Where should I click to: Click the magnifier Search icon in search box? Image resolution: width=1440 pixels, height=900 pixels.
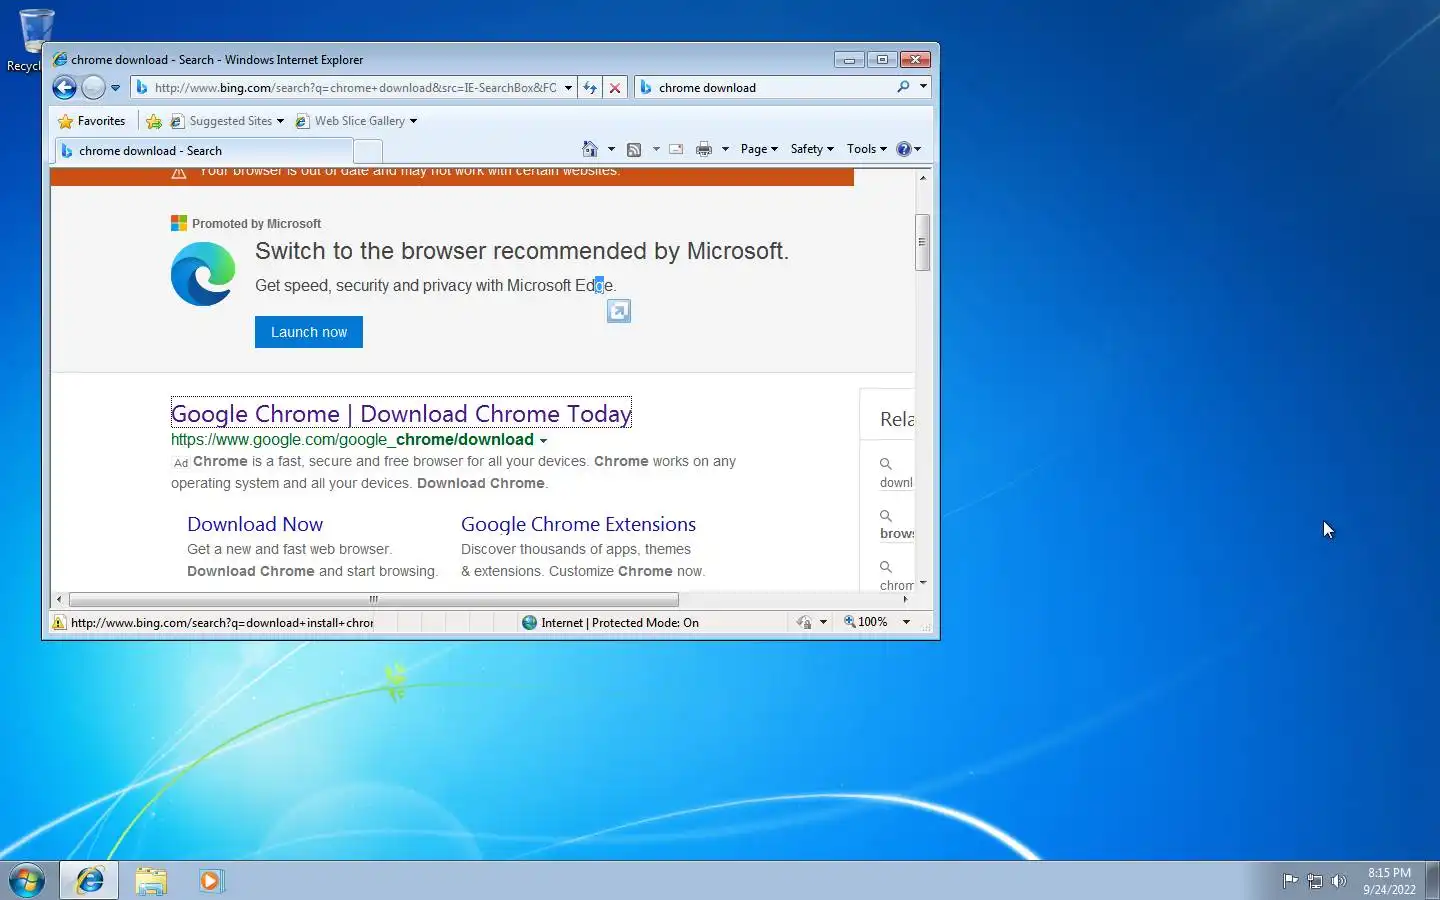tap(903, 87)
